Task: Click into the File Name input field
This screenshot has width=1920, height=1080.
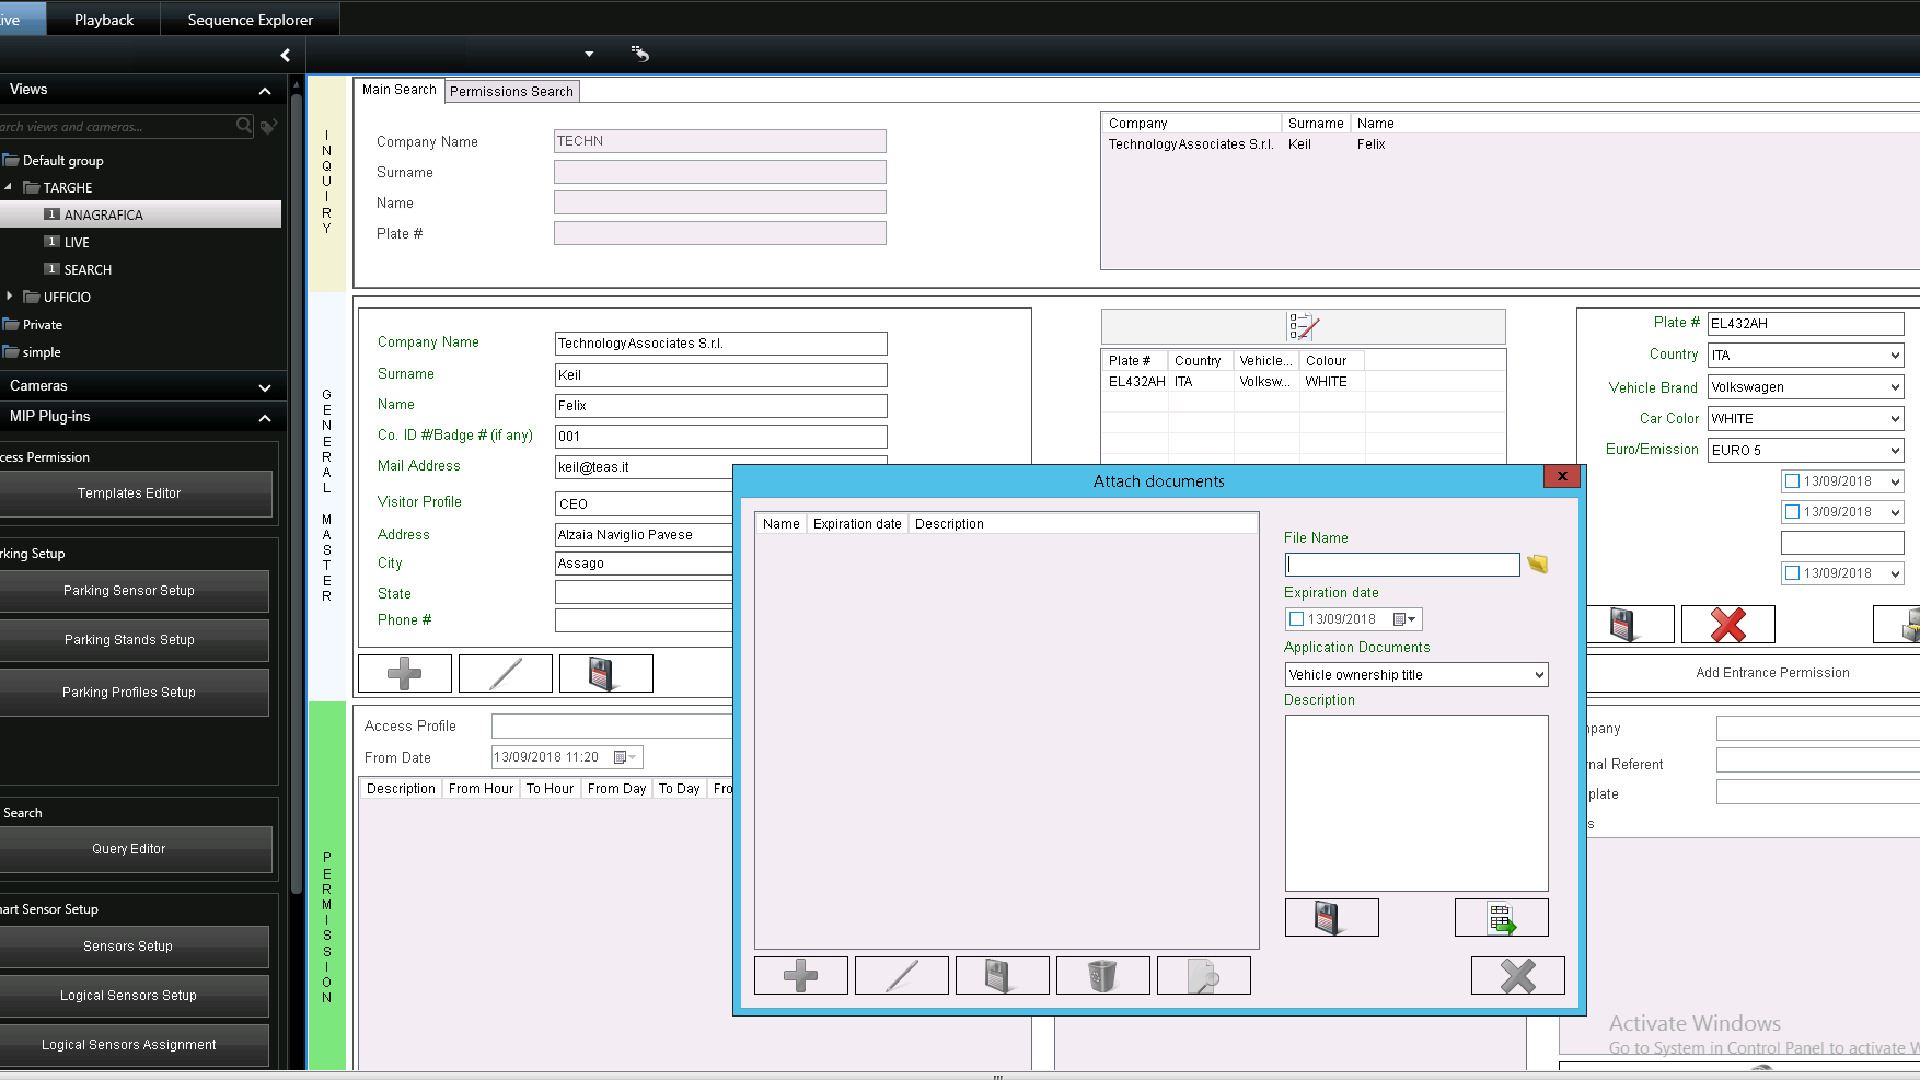Action: point(1401,566)
